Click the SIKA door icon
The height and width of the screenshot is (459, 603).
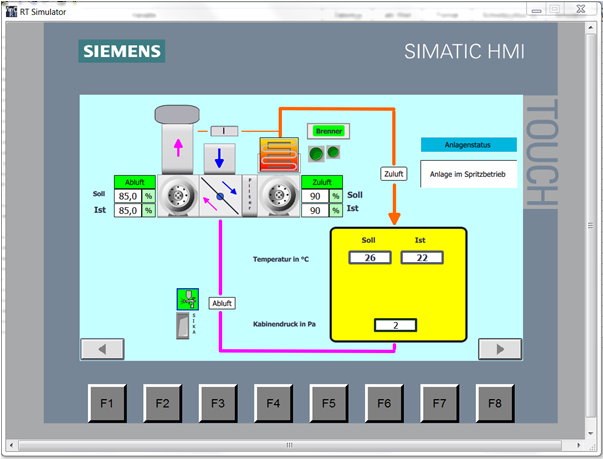[x=183, y=326]
